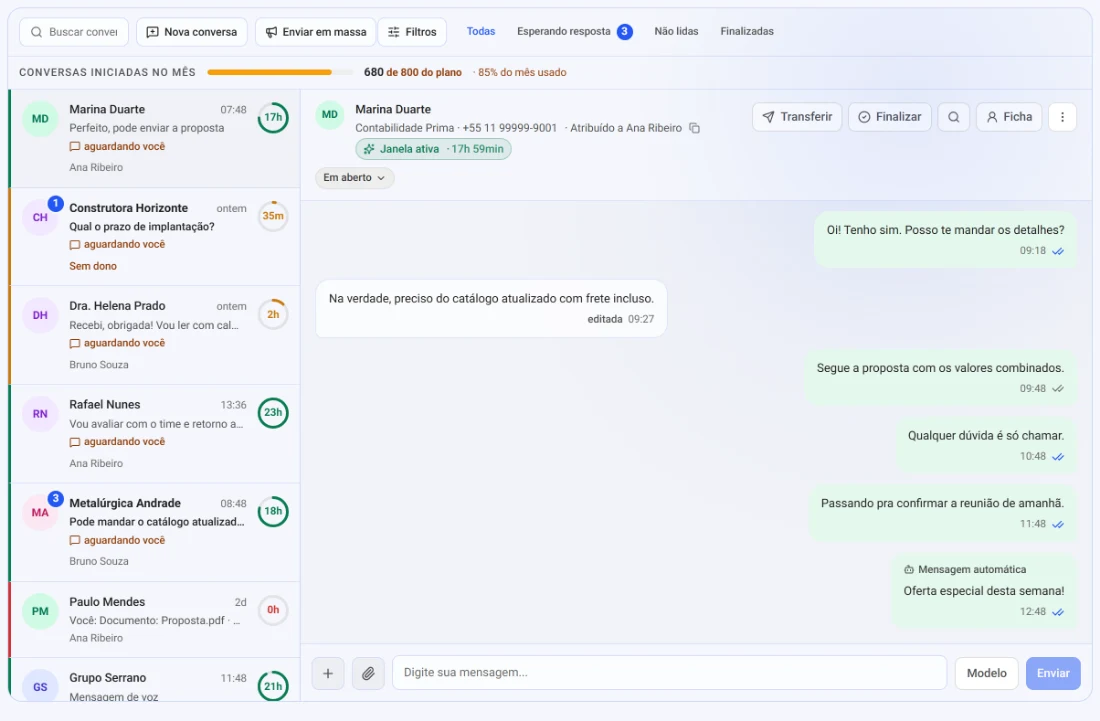Open the contact Ficha

point(1009,117)
